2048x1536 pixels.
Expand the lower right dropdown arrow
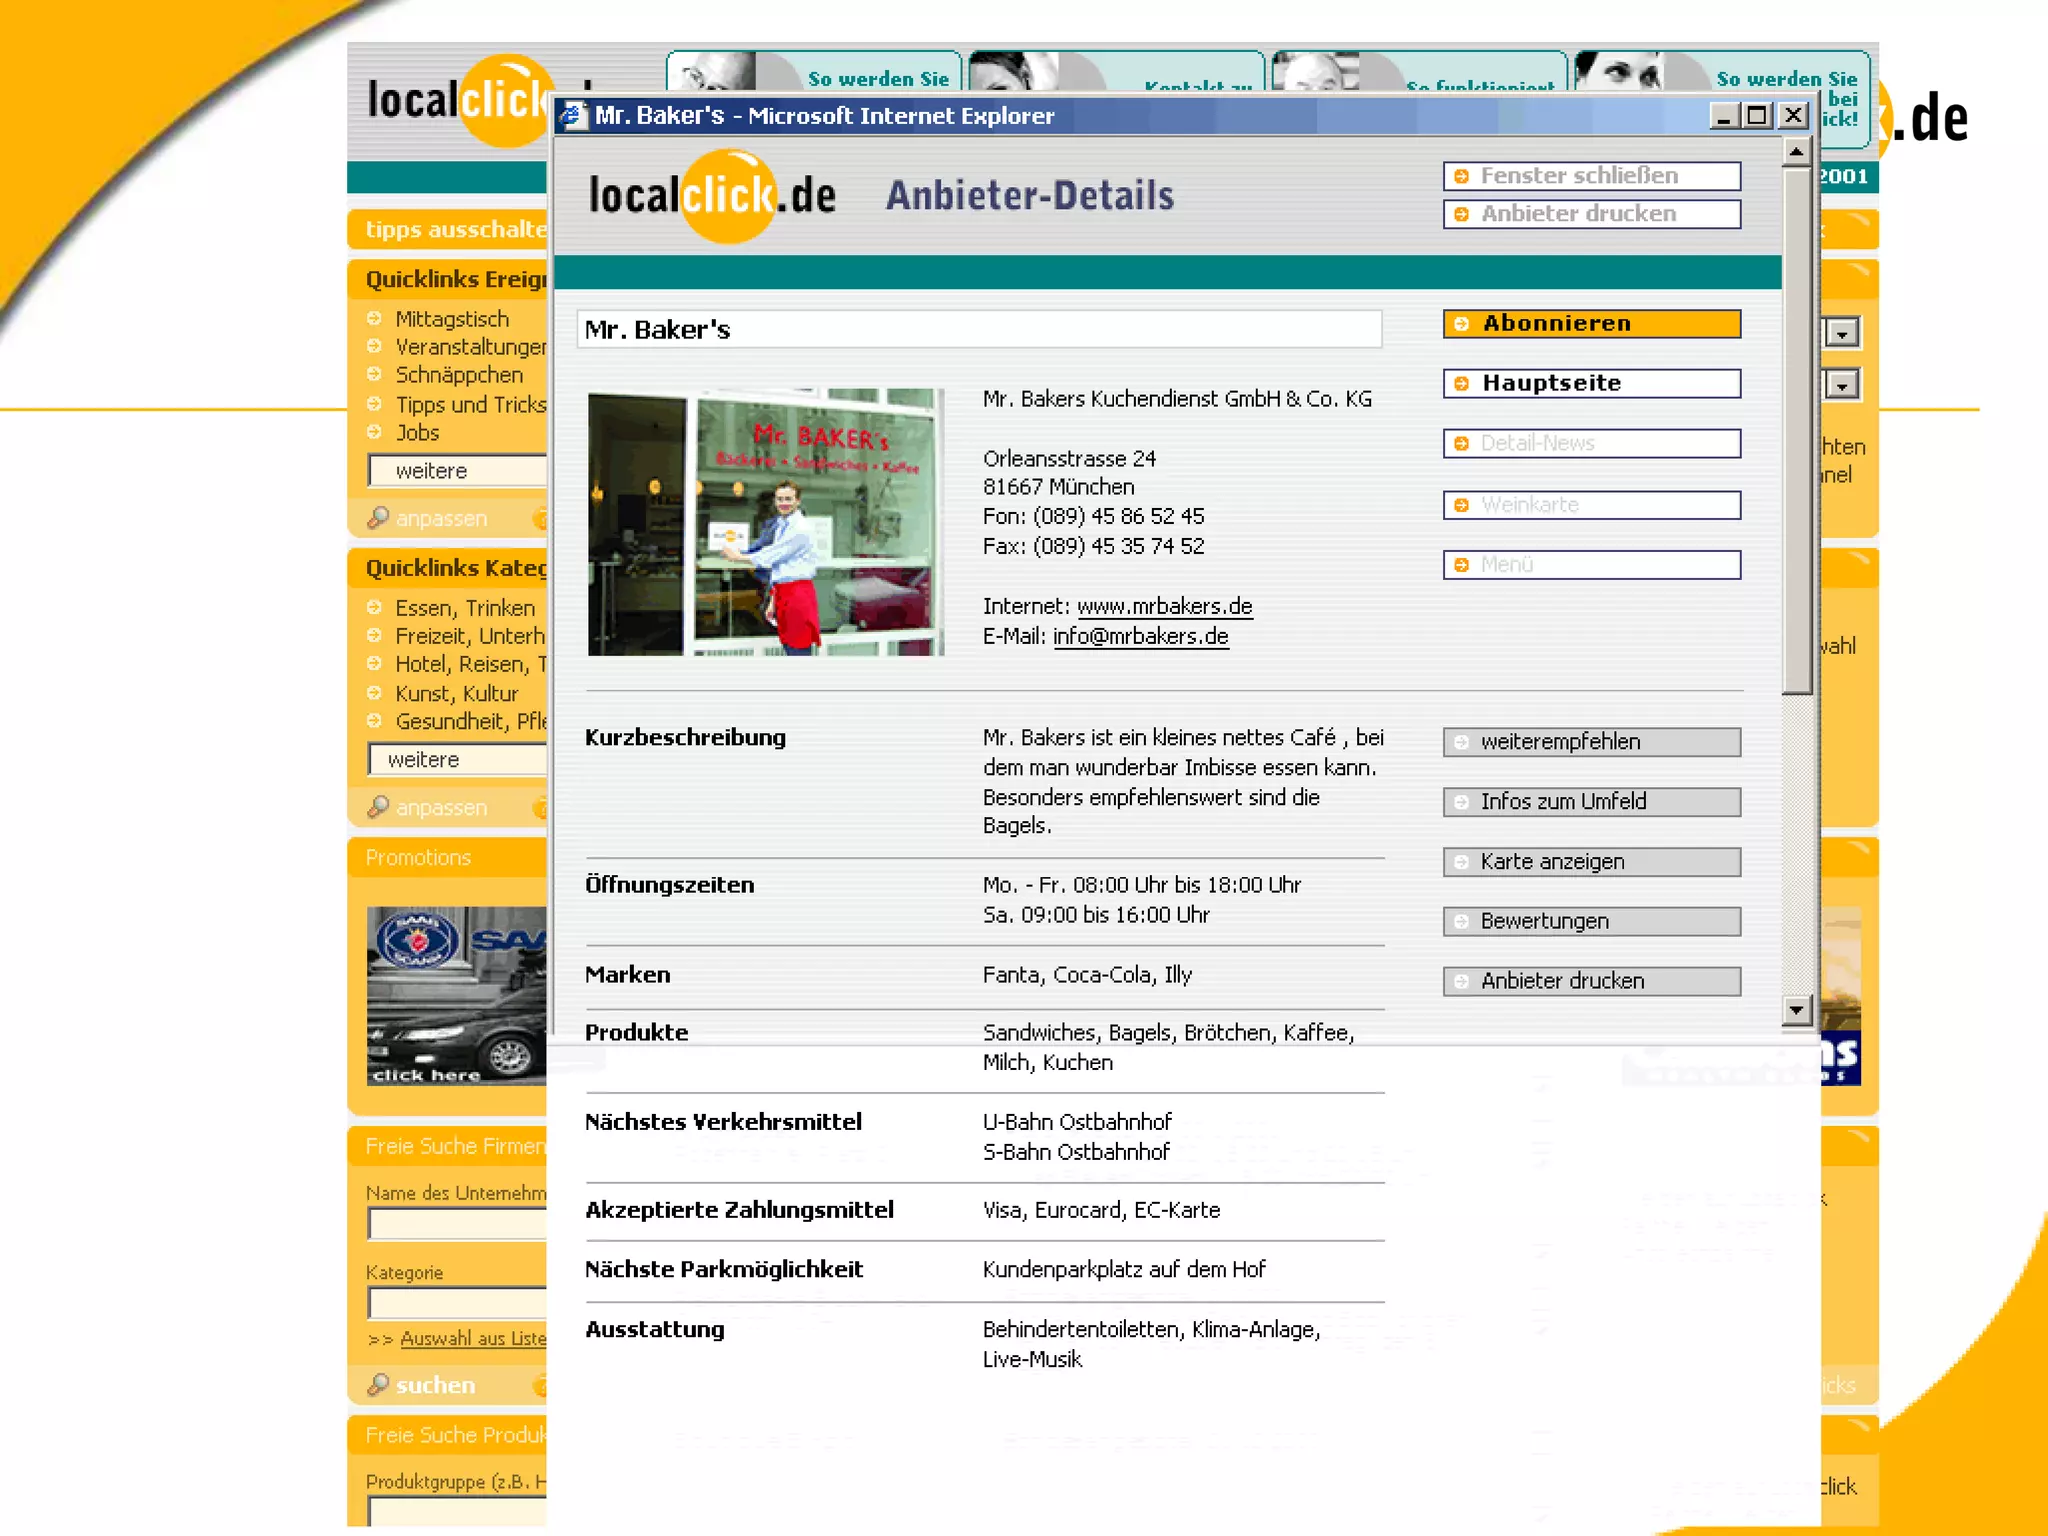coord(1842,385)
